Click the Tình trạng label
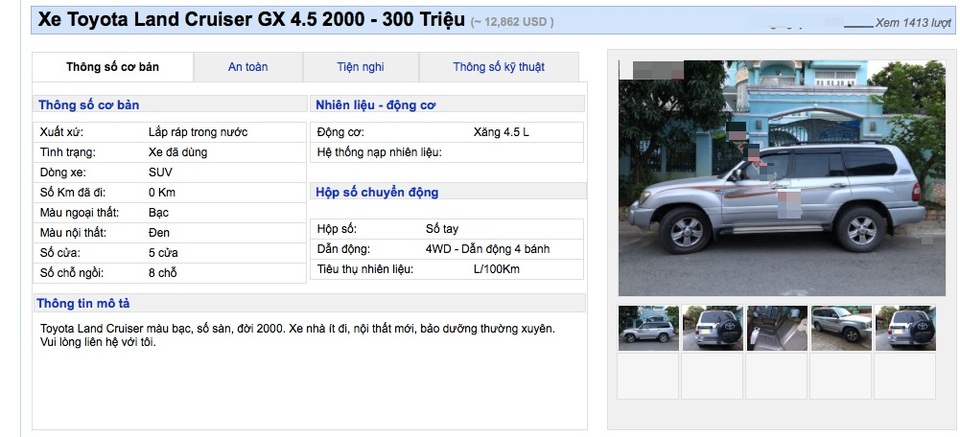Image resolution: width=960 pixels, height=437 pixels. tap(68, 152)
